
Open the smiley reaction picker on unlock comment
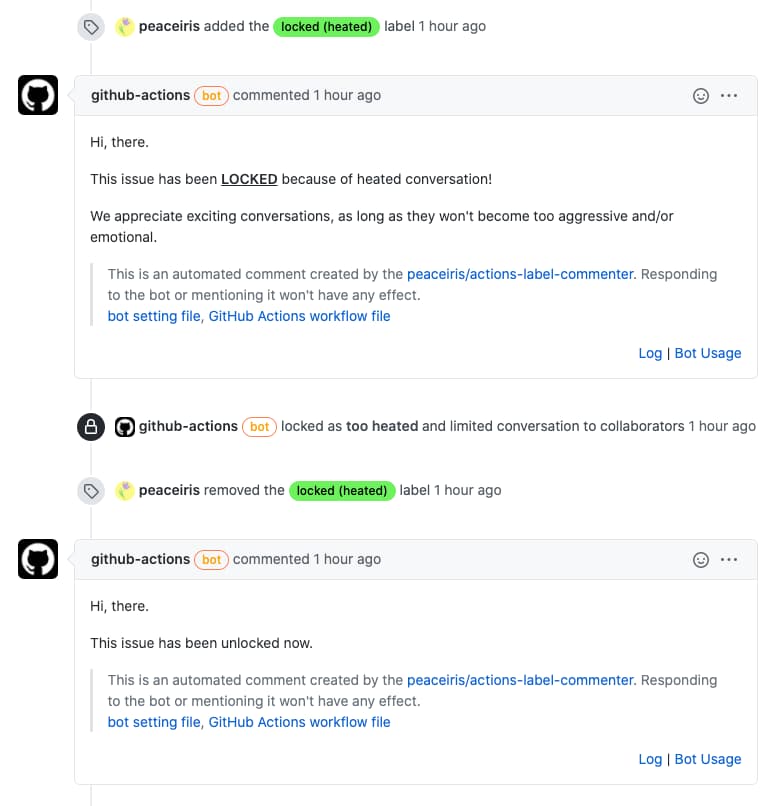click(x=701, y=559)
